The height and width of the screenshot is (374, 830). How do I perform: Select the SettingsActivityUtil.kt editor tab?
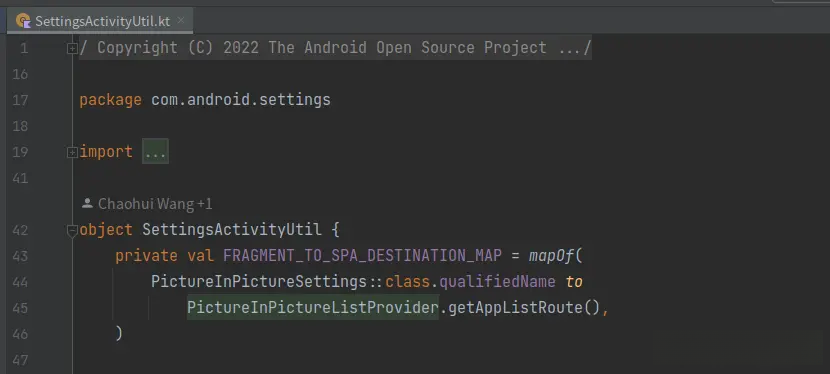[x=100, y=21]
